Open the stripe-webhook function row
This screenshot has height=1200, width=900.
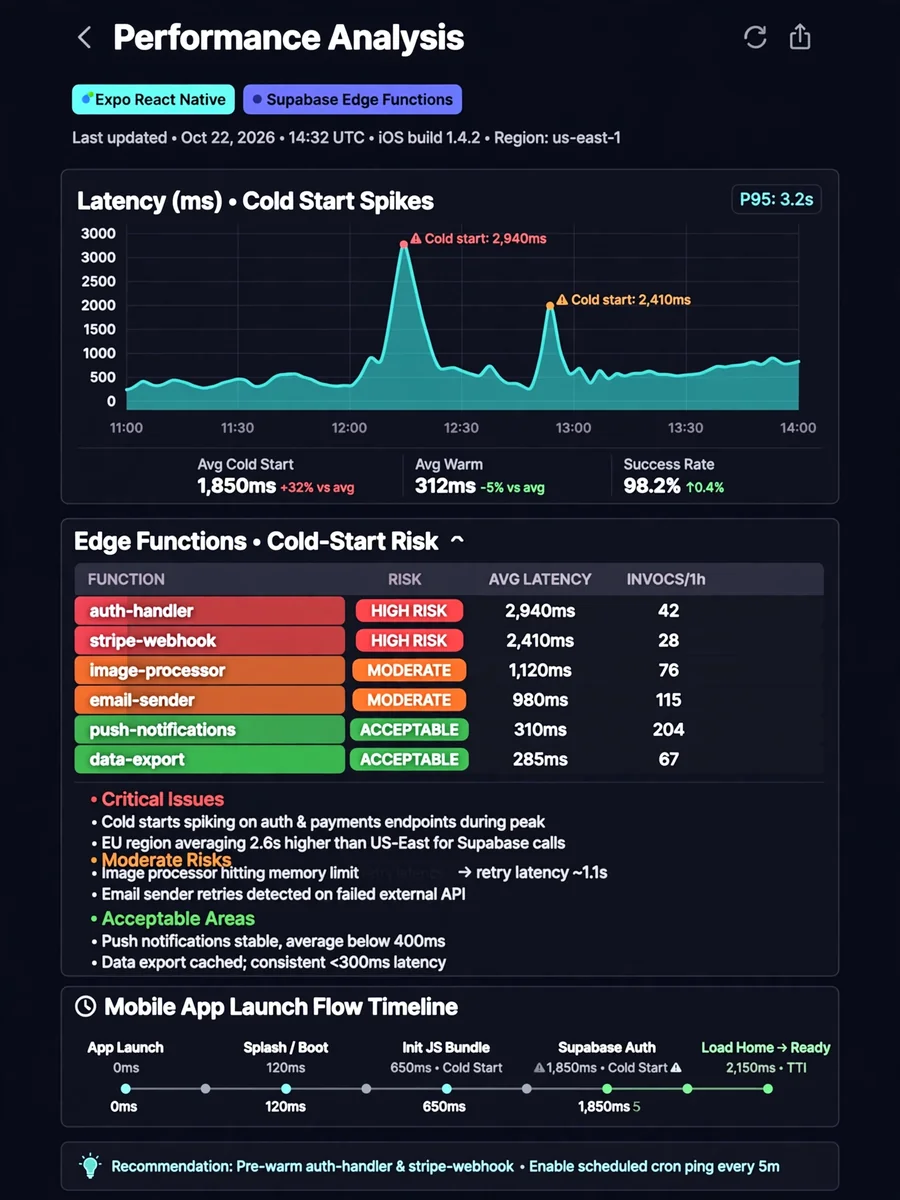coord(449,641)
